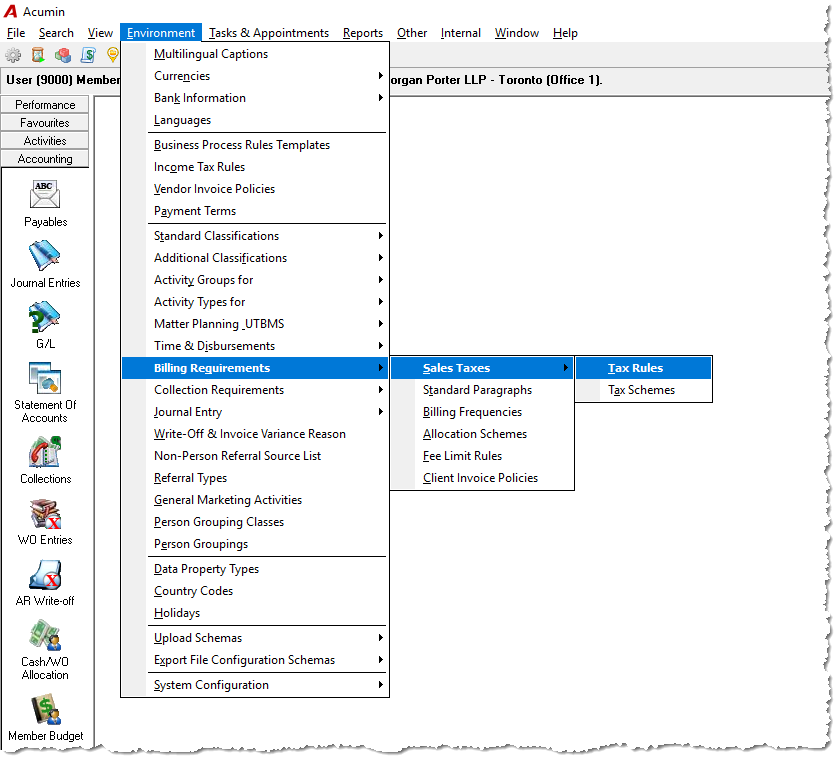Expand the Time & Disbursements submenu
The height and width of the screenshot is (759, 838).
click(254, 346)
